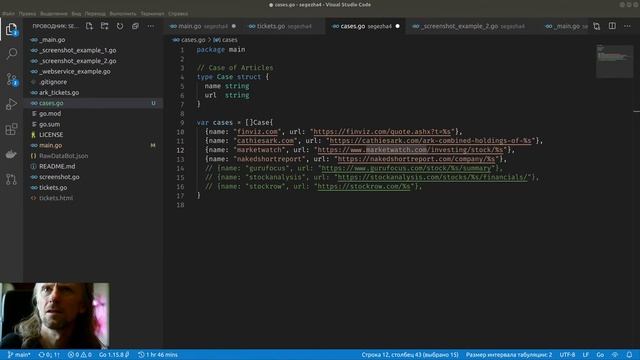
Task: Open the Выделение menu
Action: click(54, 13)
